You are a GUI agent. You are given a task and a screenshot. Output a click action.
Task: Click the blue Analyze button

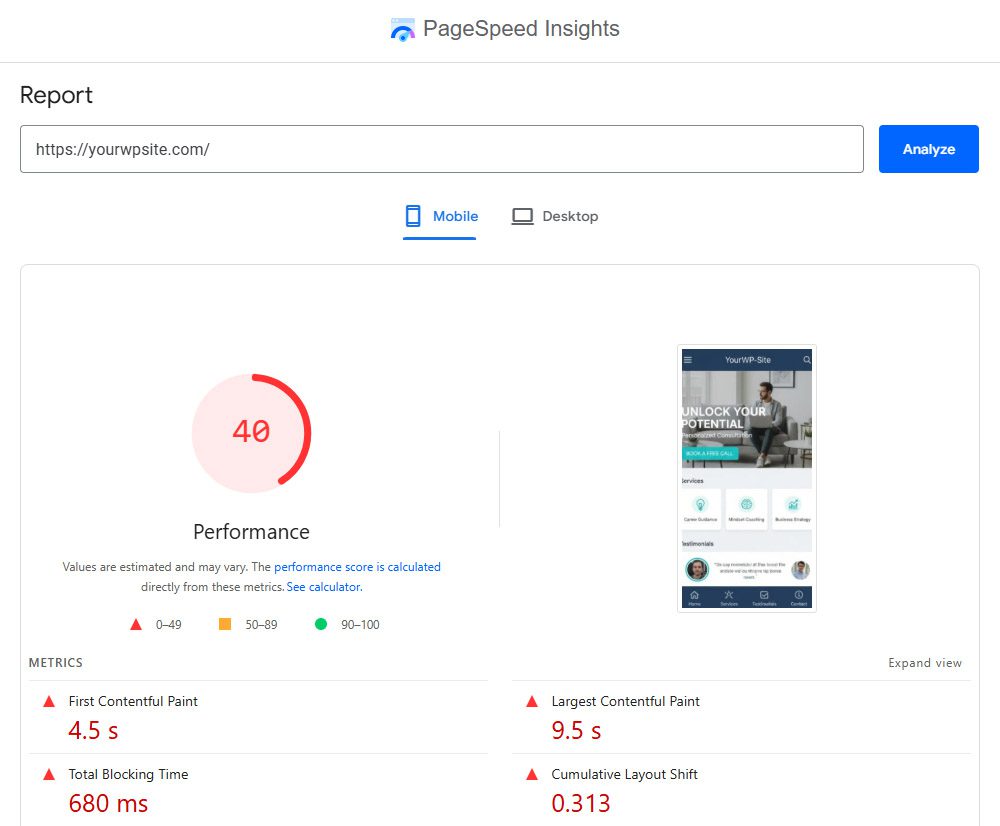click(x=929, y=149)
